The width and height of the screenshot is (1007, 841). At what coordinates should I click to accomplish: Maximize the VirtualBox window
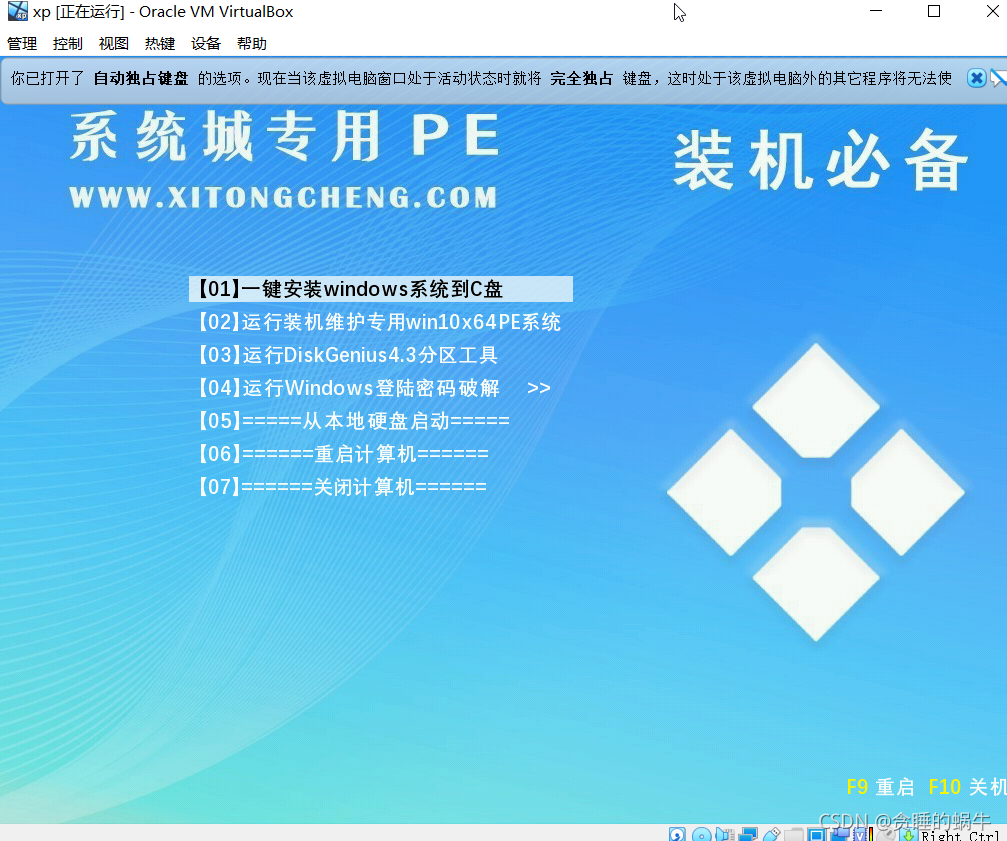(934, 11)
